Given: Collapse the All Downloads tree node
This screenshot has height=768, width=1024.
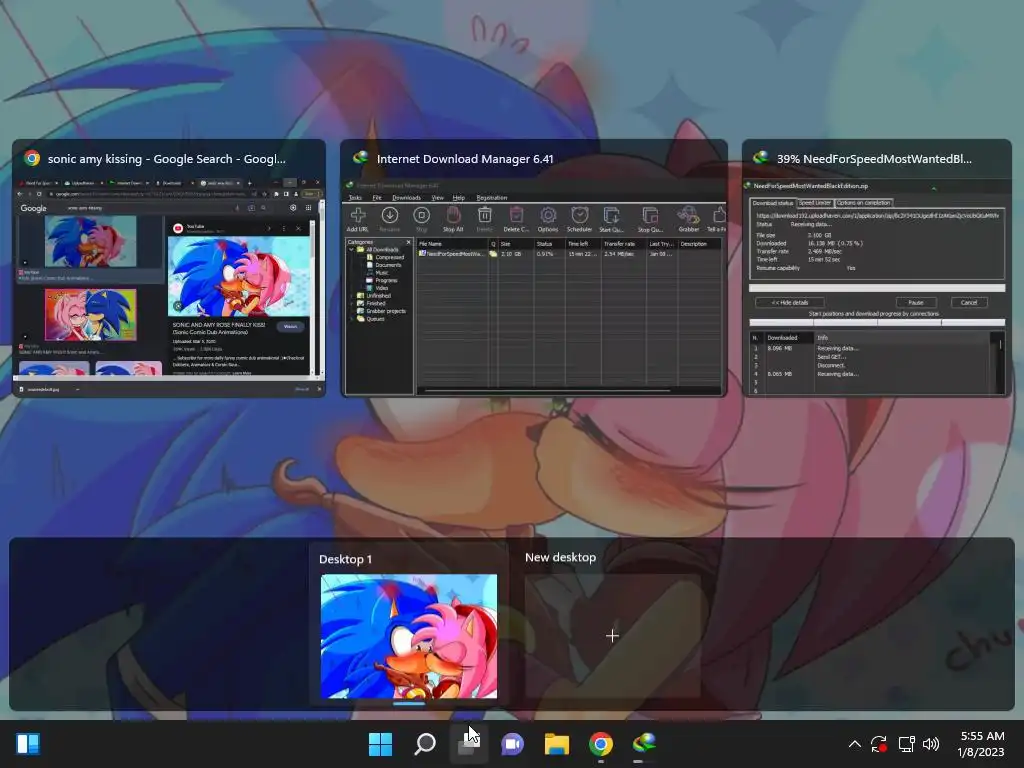Looking at the screenshot, I should point(351,249).
